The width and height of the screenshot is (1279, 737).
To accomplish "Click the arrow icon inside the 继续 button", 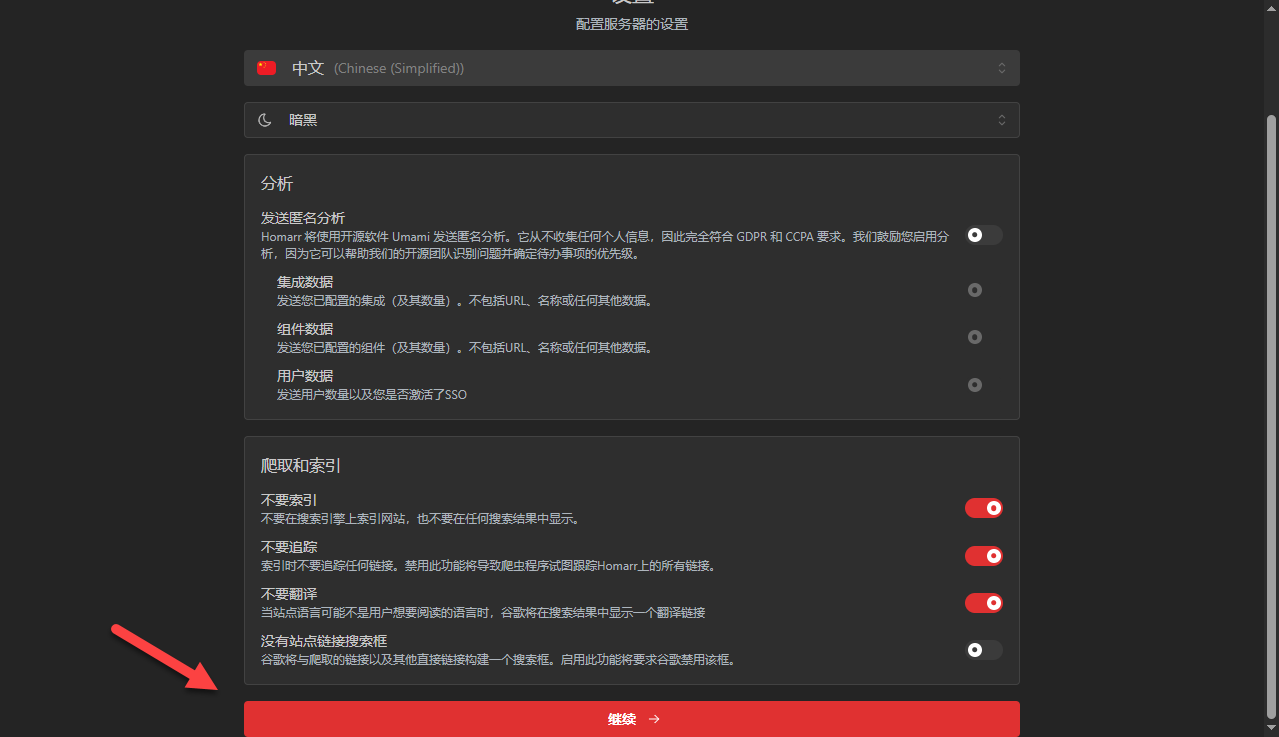I will point(653,718).
